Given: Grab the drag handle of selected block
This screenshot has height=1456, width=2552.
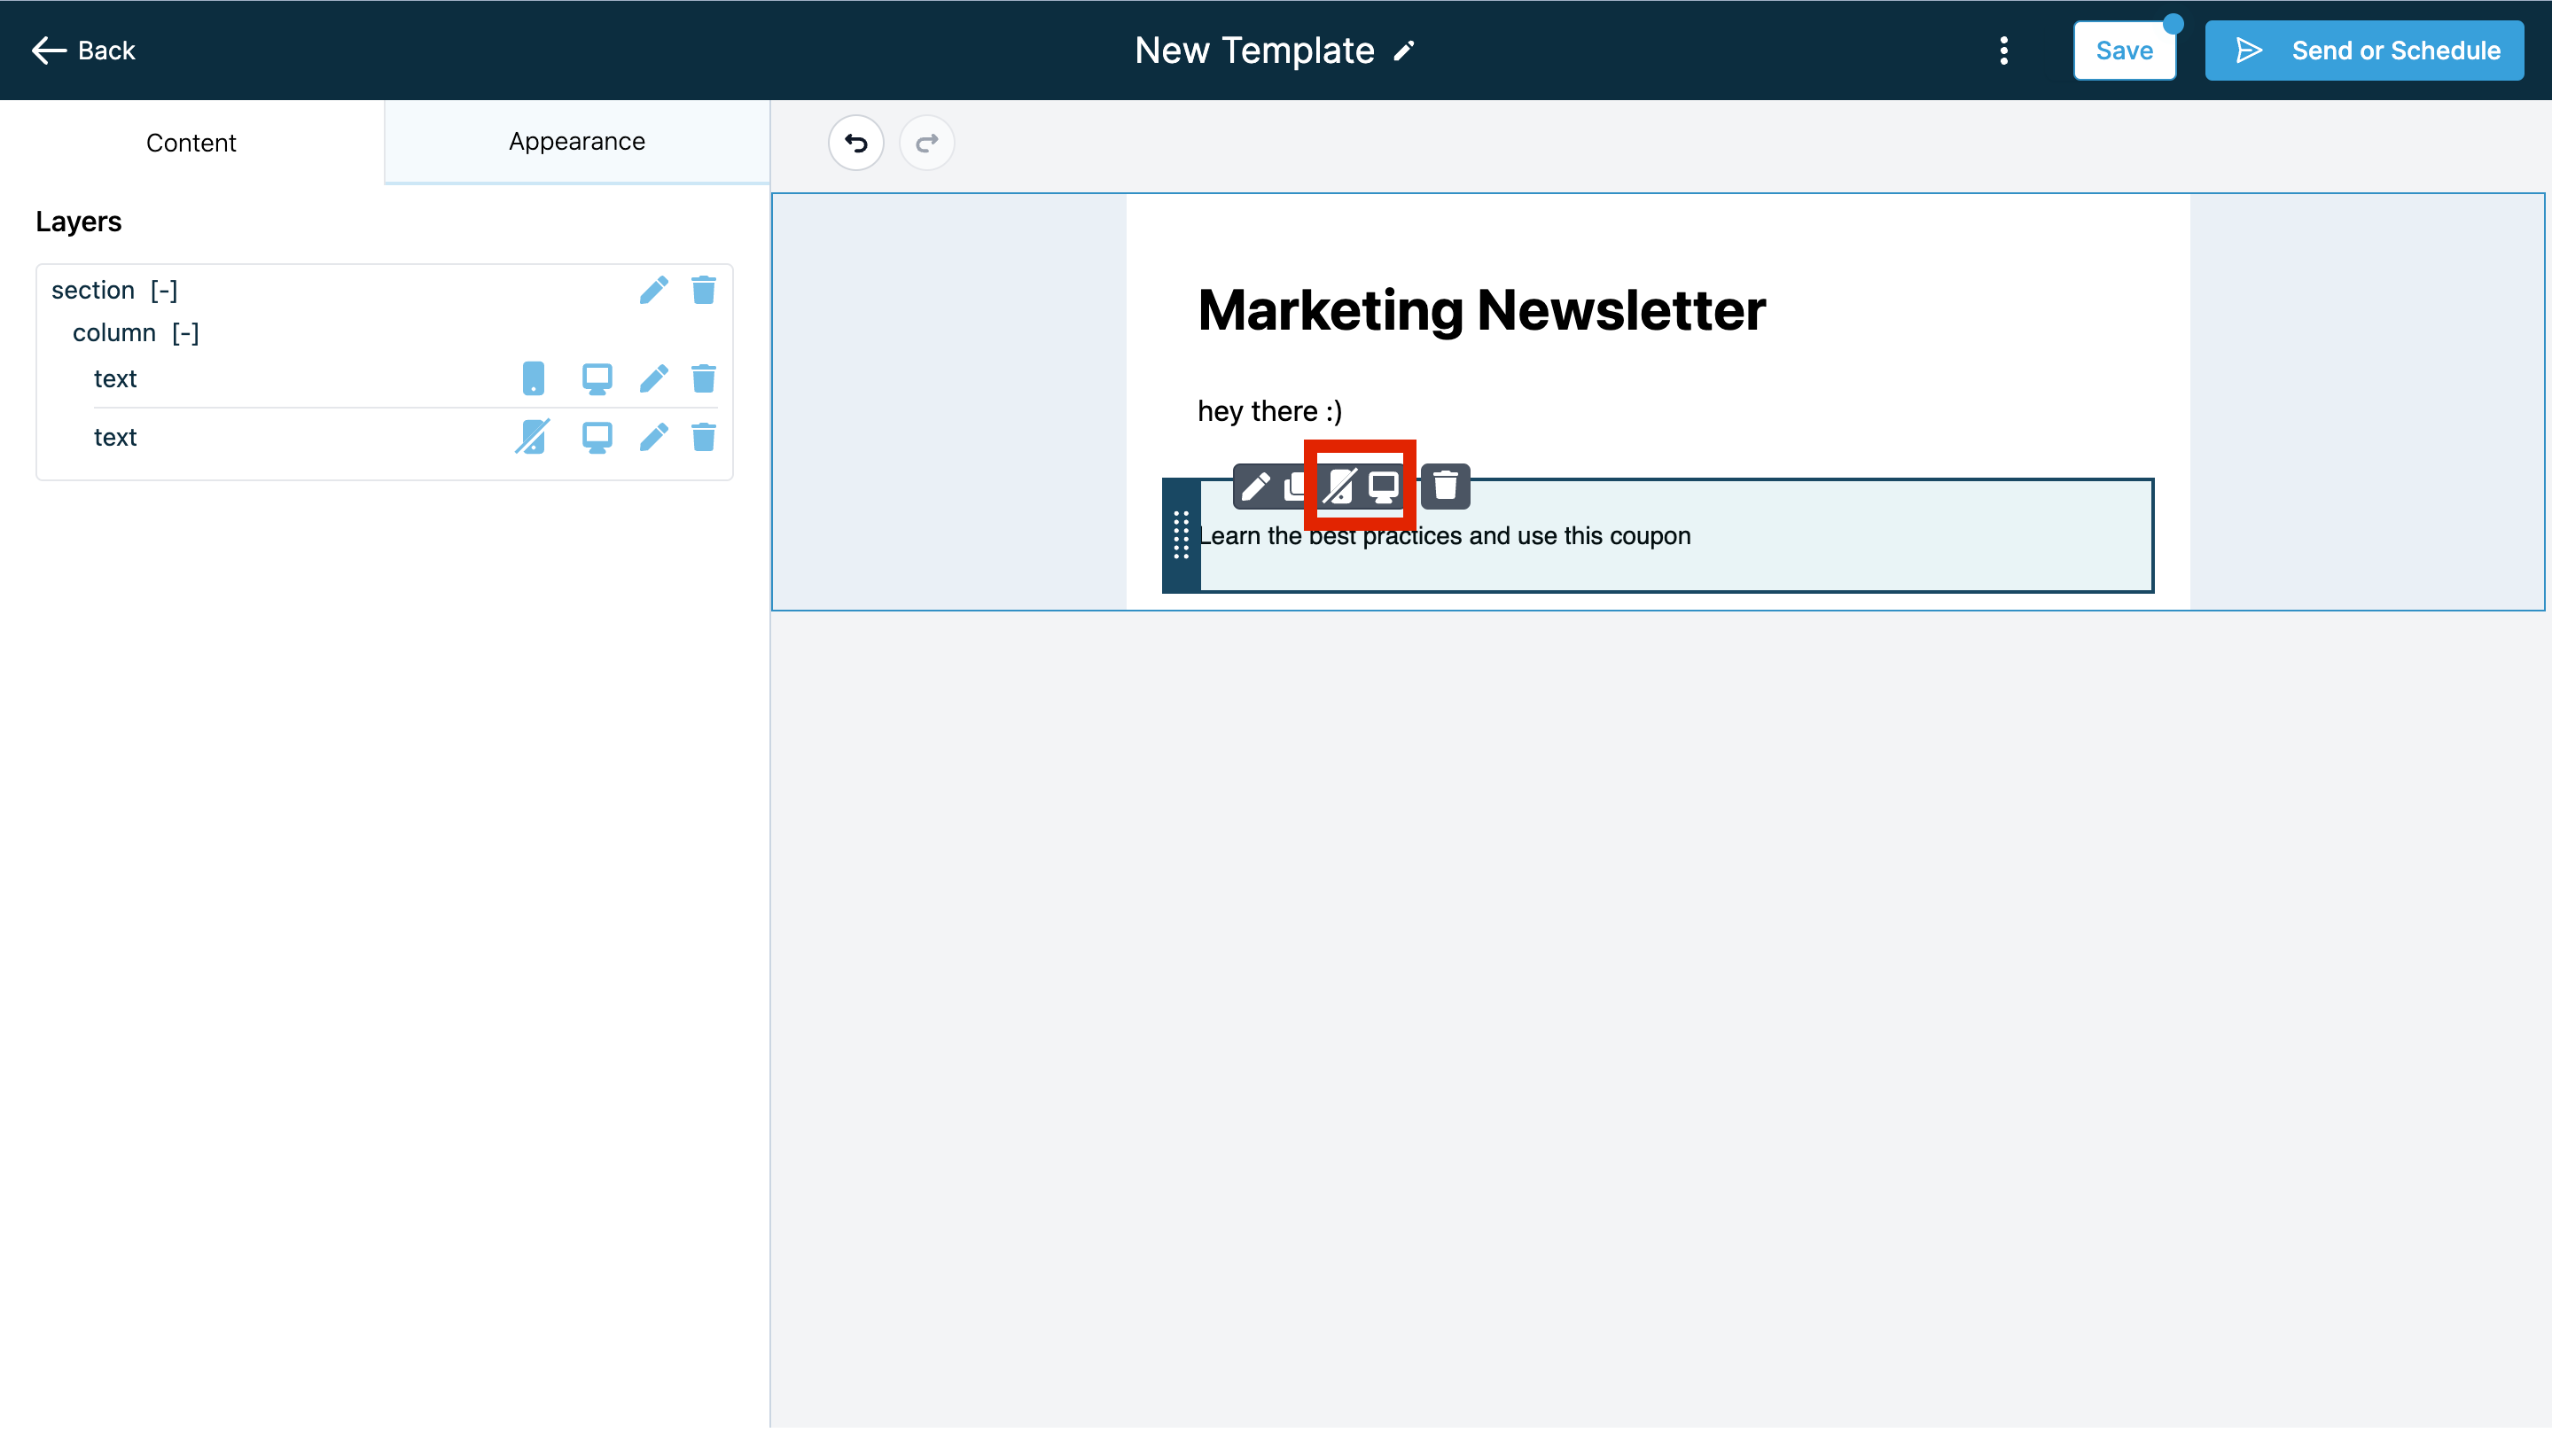Looking at the screenshot, I should coord(1180,535).
